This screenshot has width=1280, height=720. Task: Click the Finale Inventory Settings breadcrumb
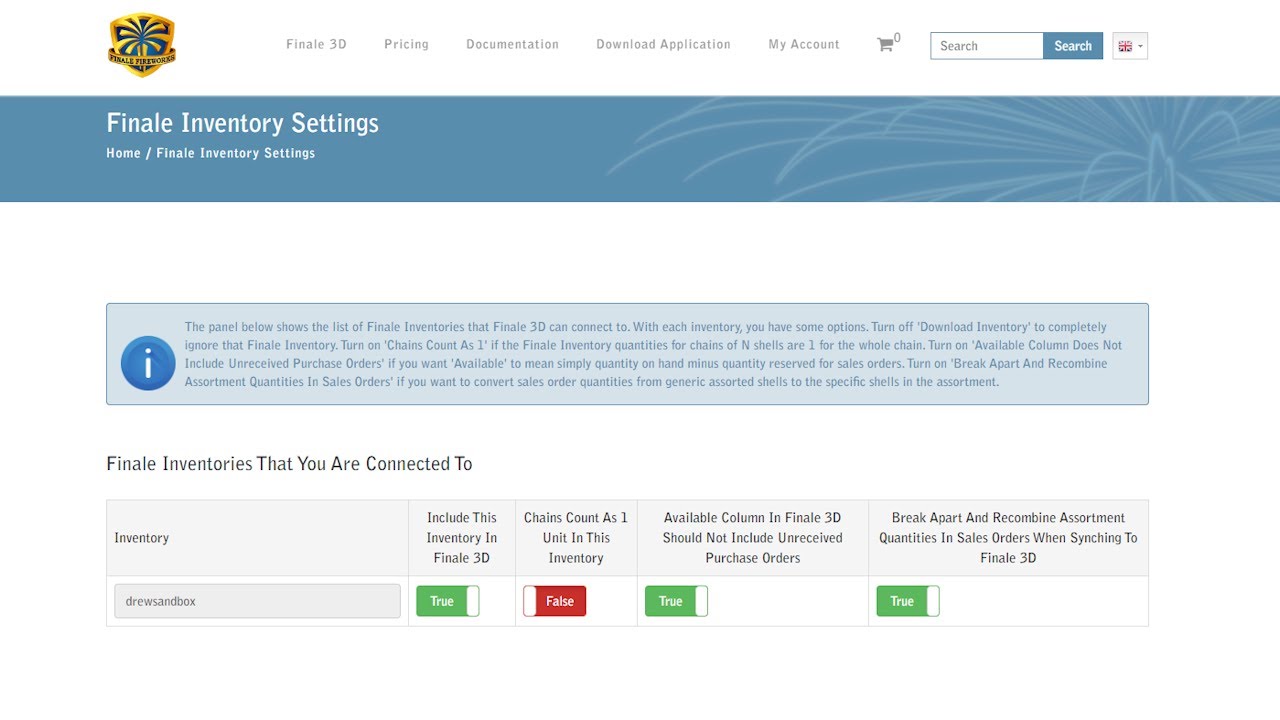point(235,153)
